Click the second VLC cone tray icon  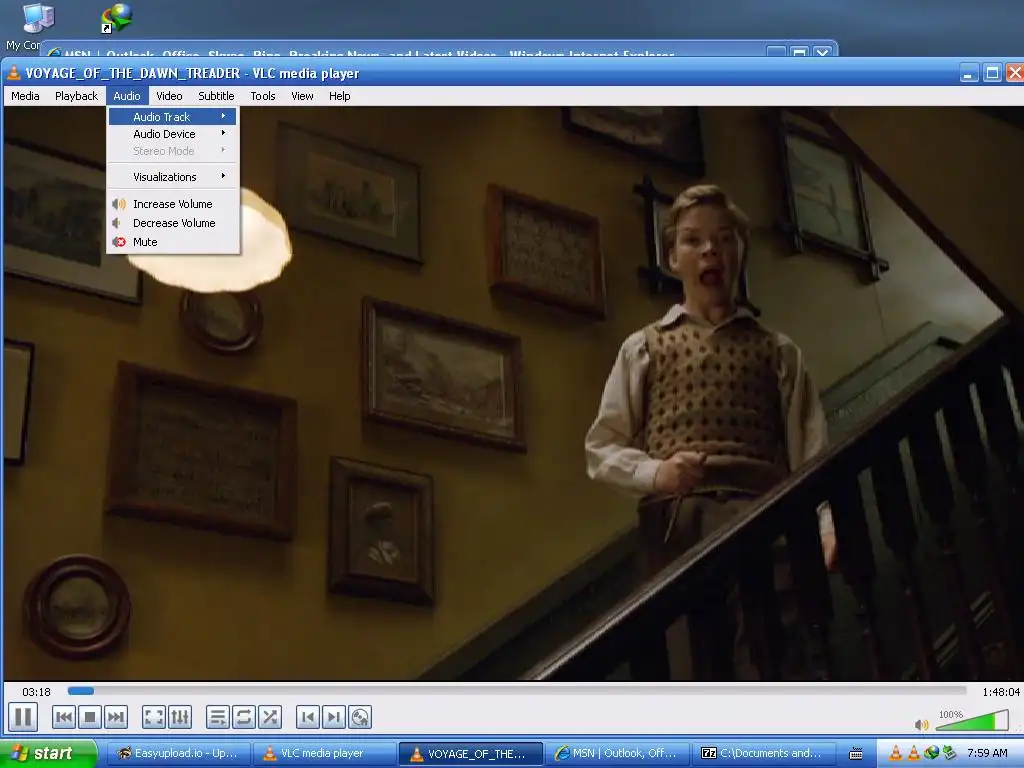[x=914, y=754]
